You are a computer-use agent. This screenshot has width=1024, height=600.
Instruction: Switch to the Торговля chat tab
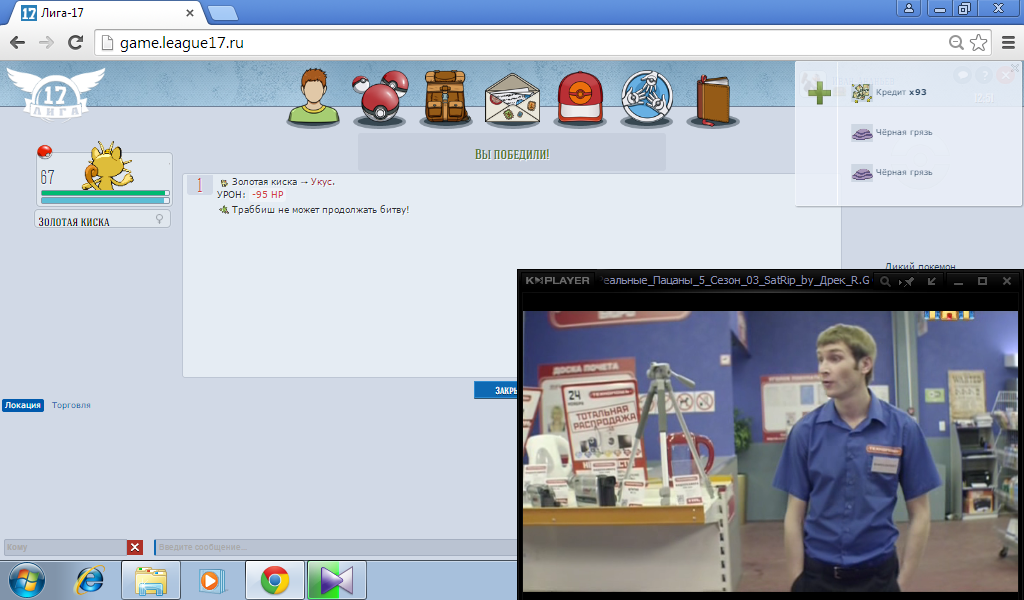(71, 405)
